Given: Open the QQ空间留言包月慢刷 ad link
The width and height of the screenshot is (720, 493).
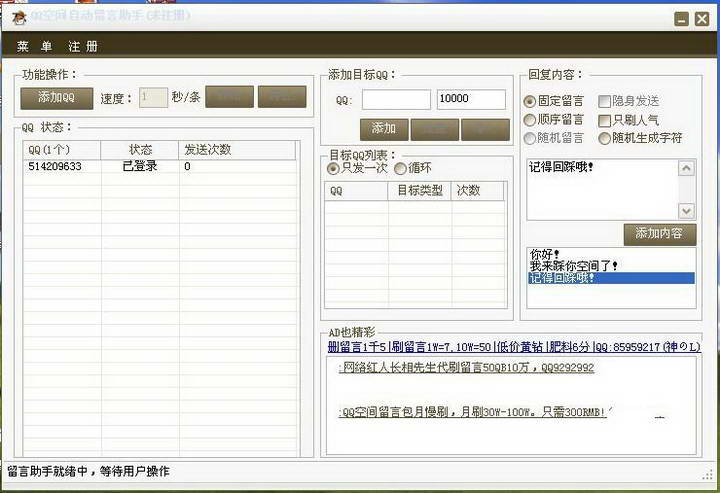Looking at the screenshot, I should pos(472,412).
